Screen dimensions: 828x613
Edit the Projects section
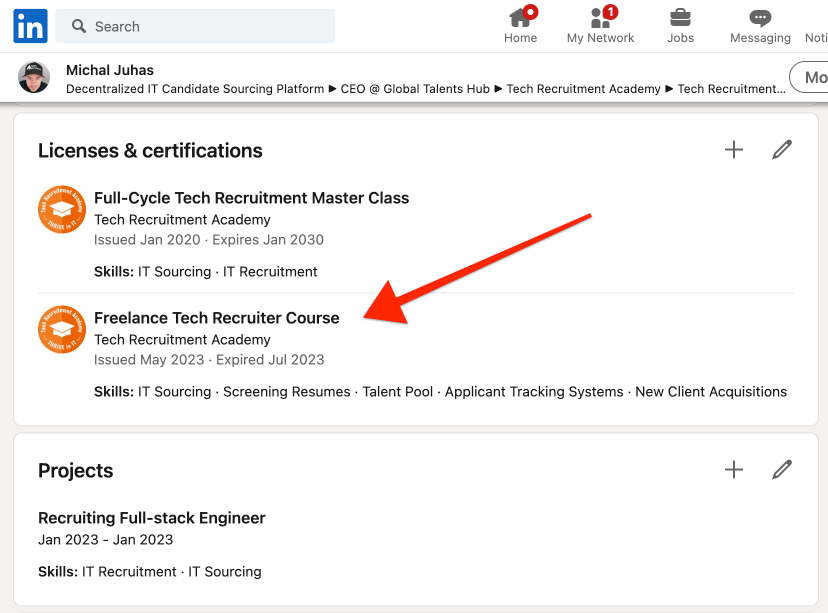(782, 469)
